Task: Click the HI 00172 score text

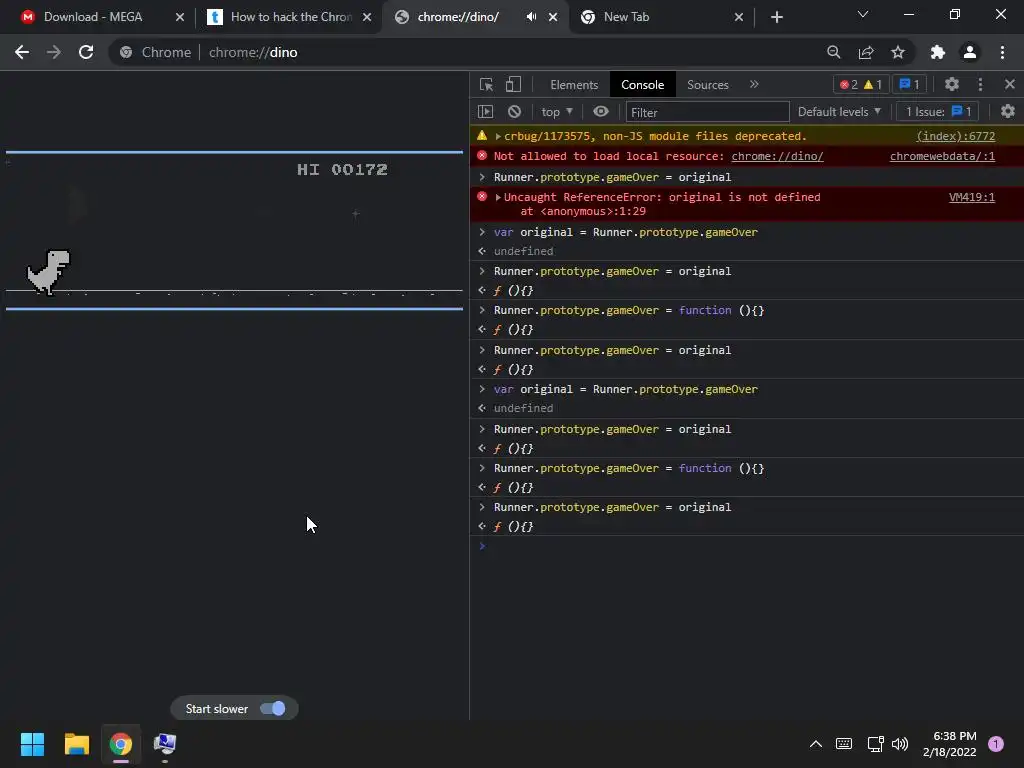Action: coord(342,170)
